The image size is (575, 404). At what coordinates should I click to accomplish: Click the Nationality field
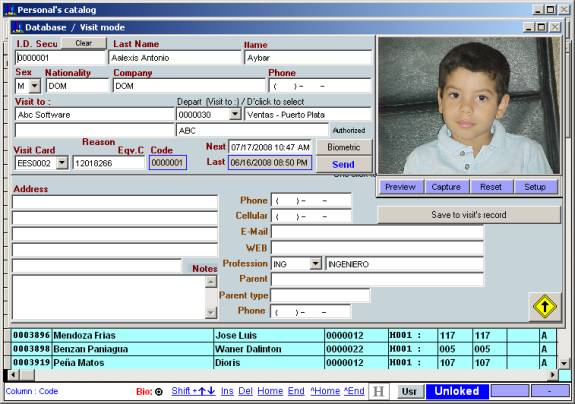click(x=78, y=86)
